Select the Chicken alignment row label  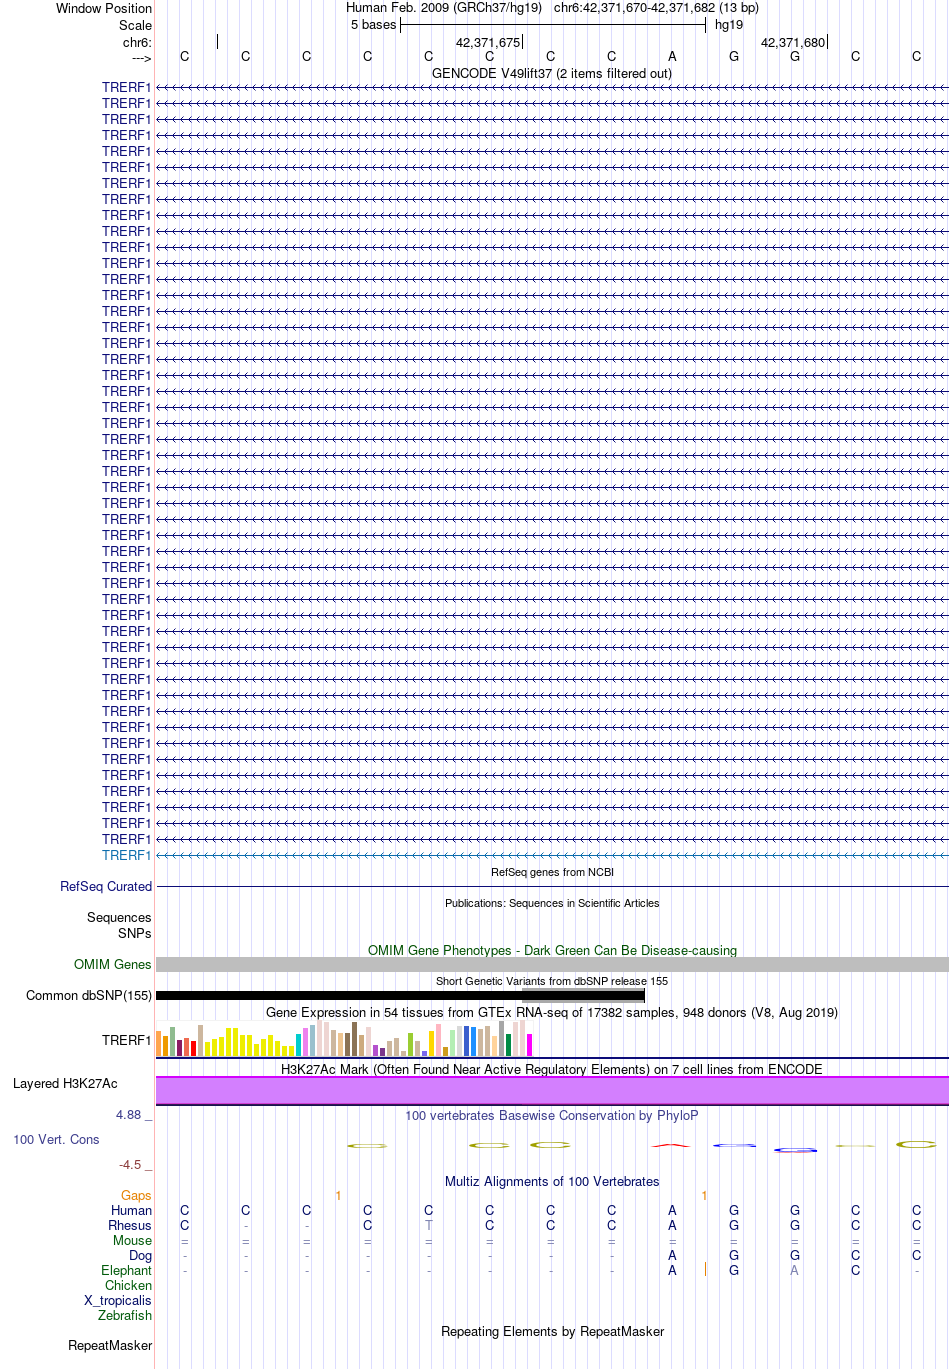pyautogui.click(x=129, y=1285)
